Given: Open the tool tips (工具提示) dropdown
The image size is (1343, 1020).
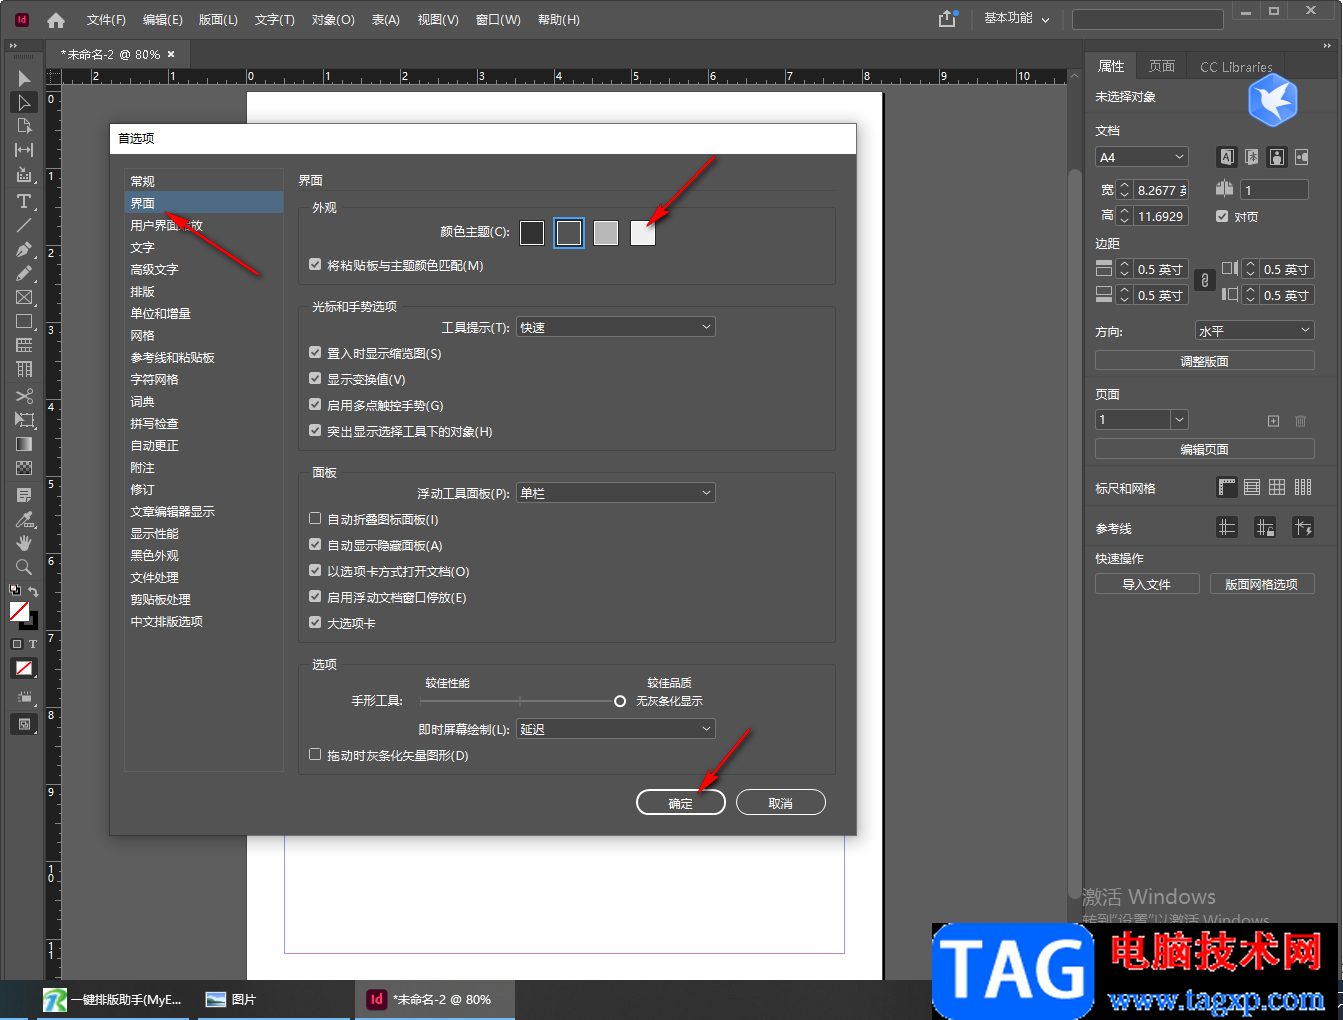Looking at the screenshot, I should tap(616, 327).
